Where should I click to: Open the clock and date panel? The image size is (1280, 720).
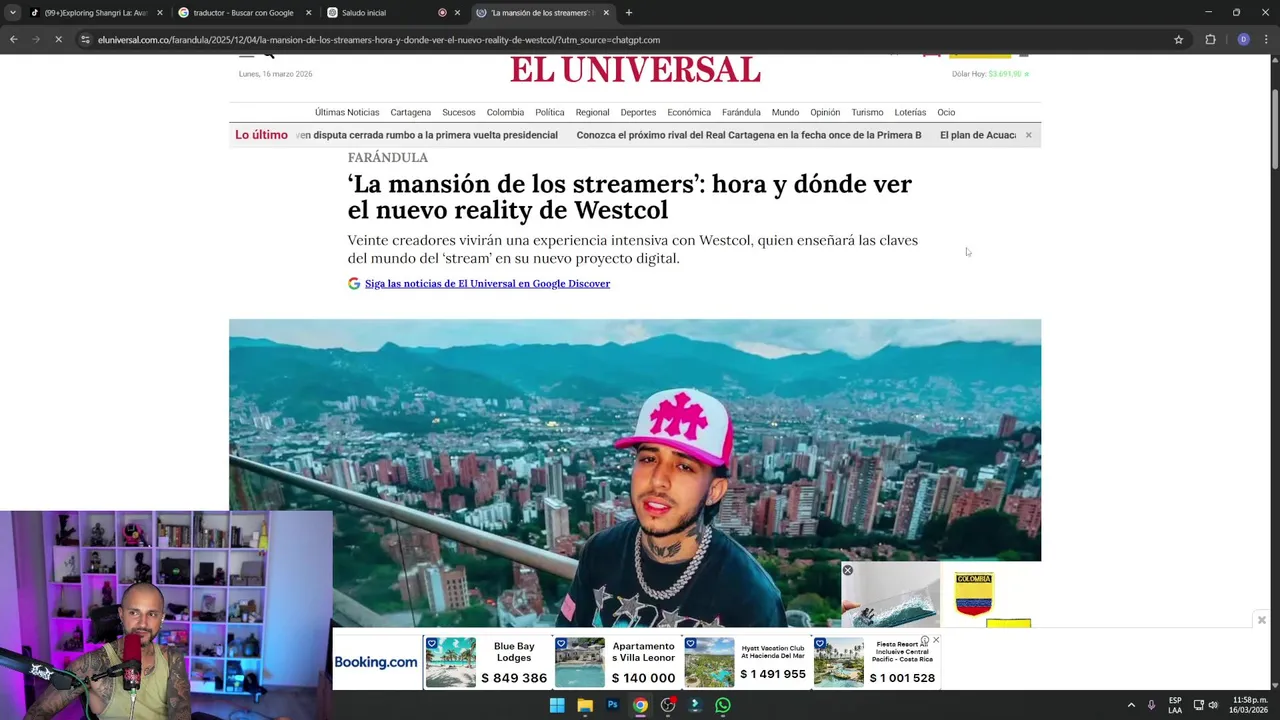pyautogui.click(x=1246, y=705)
